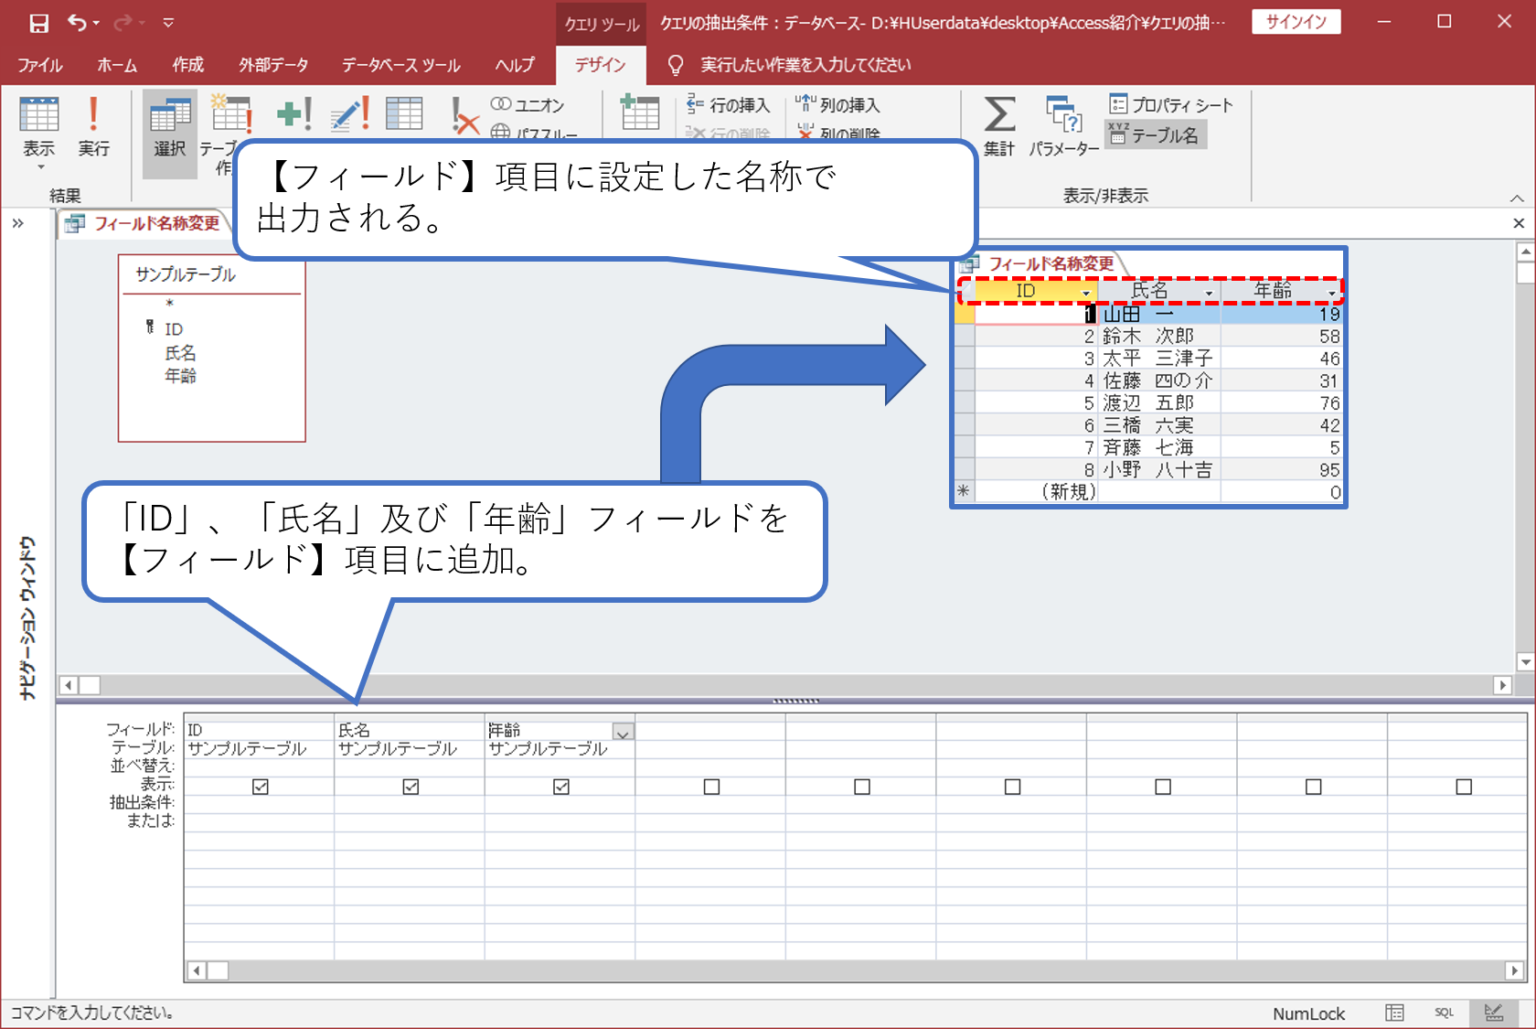Viewport: 1536px width, 1029px height.
Task: Open the 年齢 column header dropdown in the datasheet
Action: (1332, 293)
